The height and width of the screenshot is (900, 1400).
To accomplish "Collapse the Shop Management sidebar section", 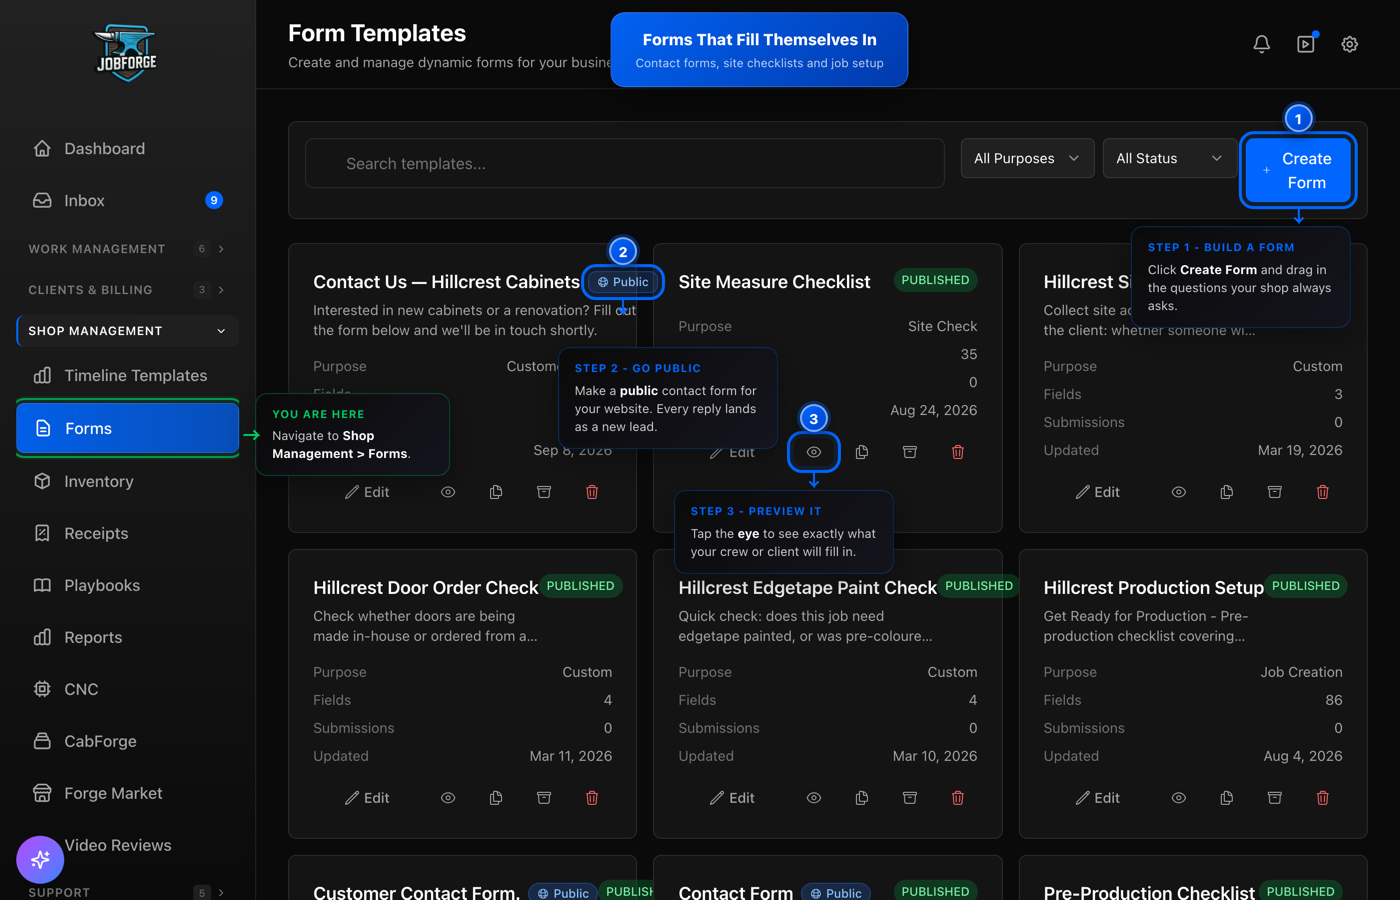I will point(127,331).
